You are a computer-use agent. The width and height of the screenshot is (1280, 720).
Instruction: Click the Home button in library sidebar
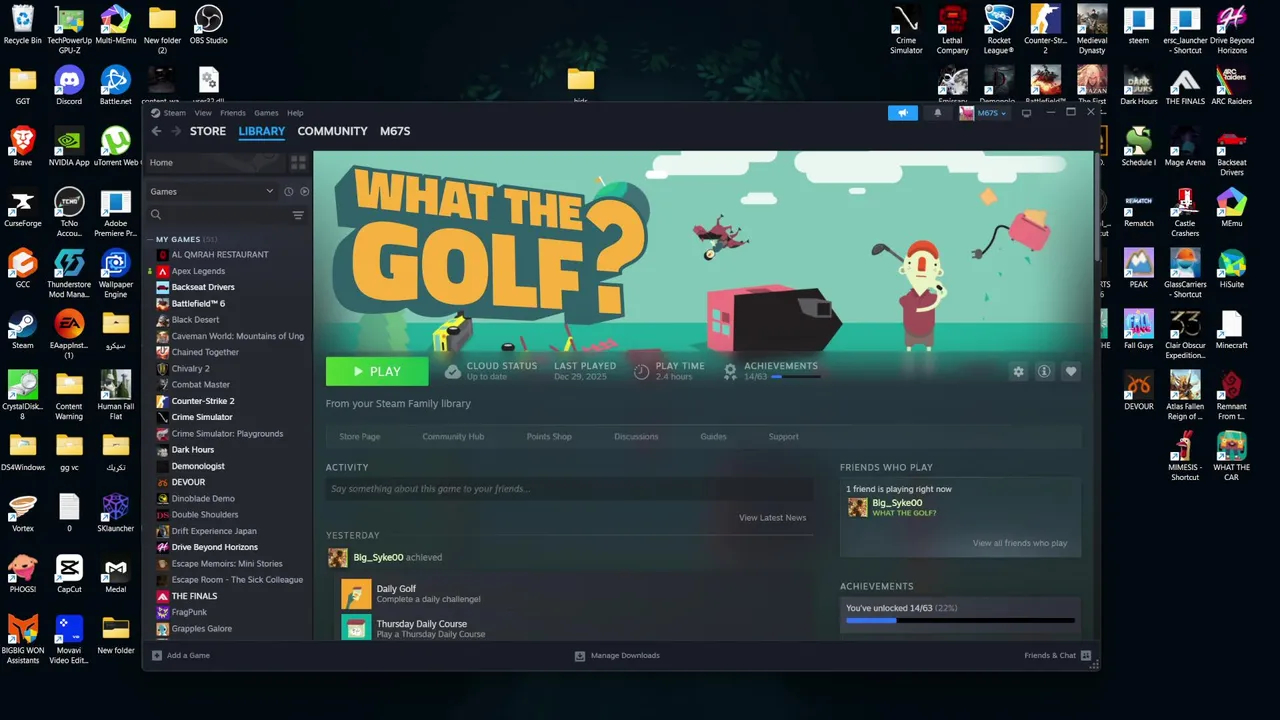click(x=217, y=162)
